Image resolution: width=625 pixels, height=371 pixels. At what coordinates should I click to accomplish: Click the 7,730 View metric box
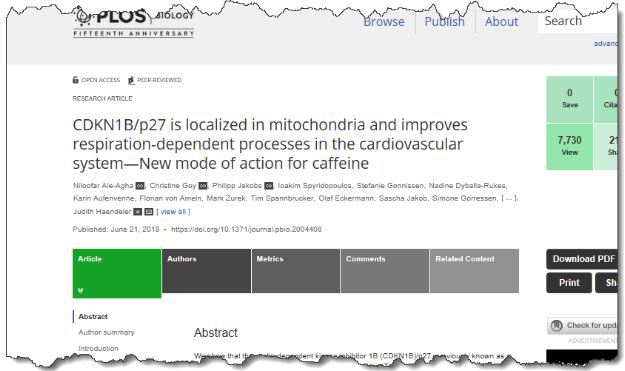[570, 147]
